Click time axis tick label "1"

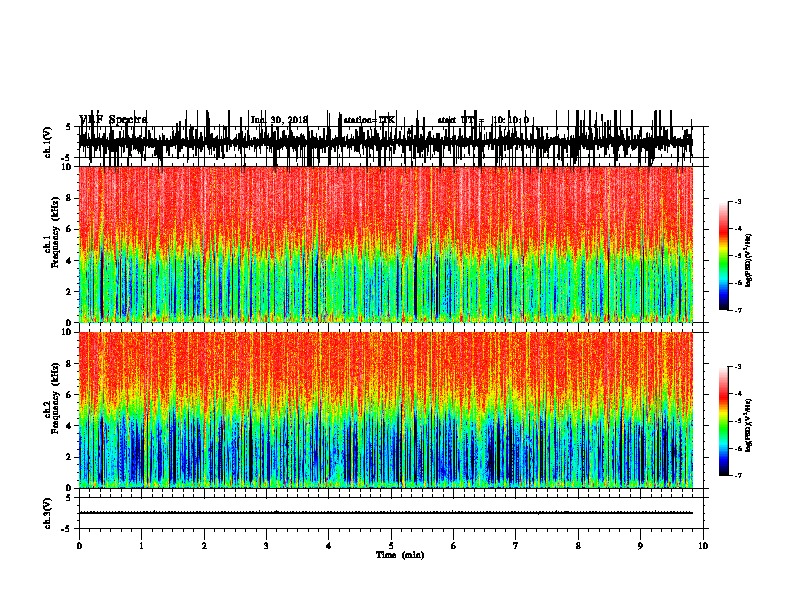tap(141, 546)
